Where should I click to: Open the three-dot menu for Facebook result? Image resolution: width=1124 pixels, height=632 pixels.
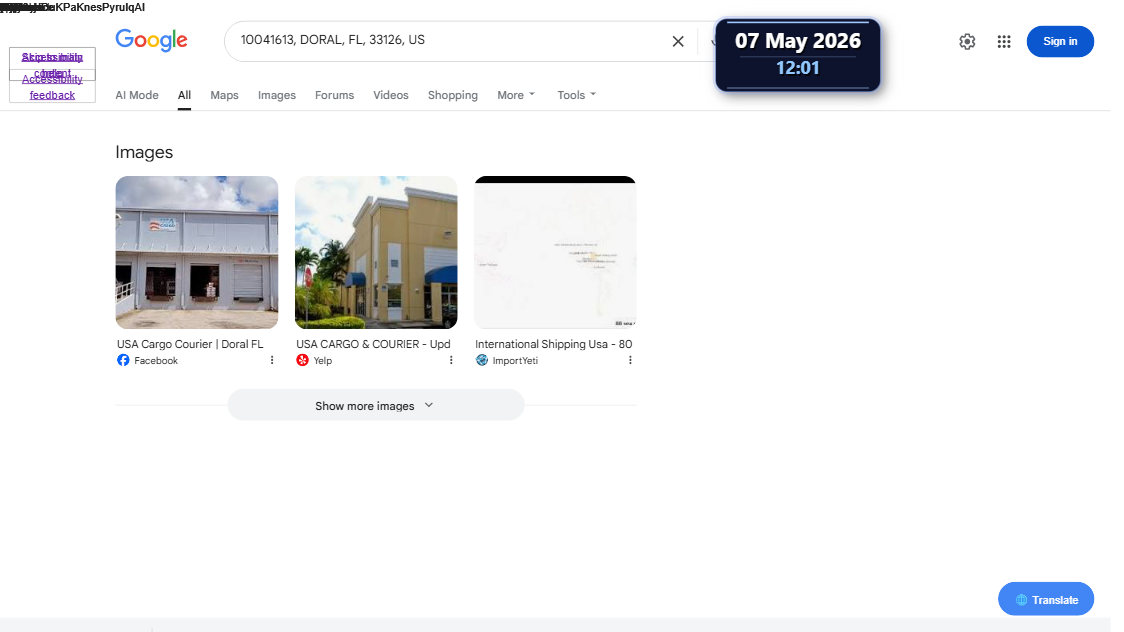tap(272, 360)
